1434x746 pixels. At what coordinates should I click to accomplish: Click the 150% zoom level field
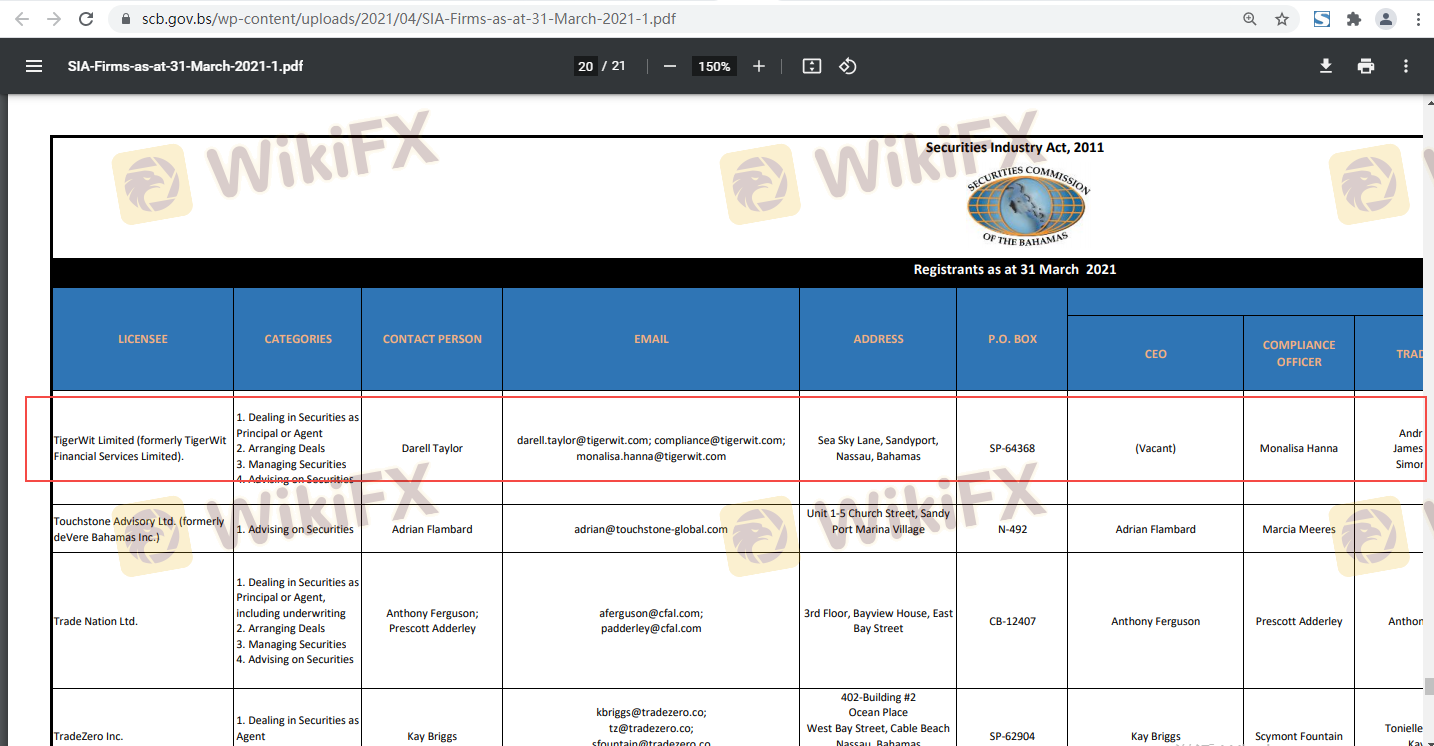714,66
